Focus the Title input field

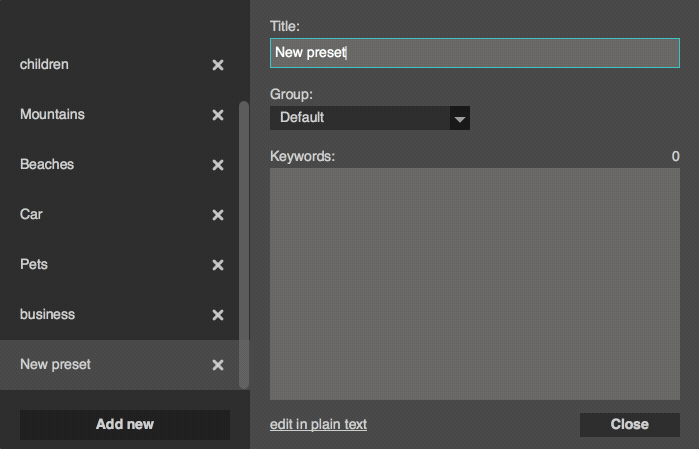[x=475, y=53]
